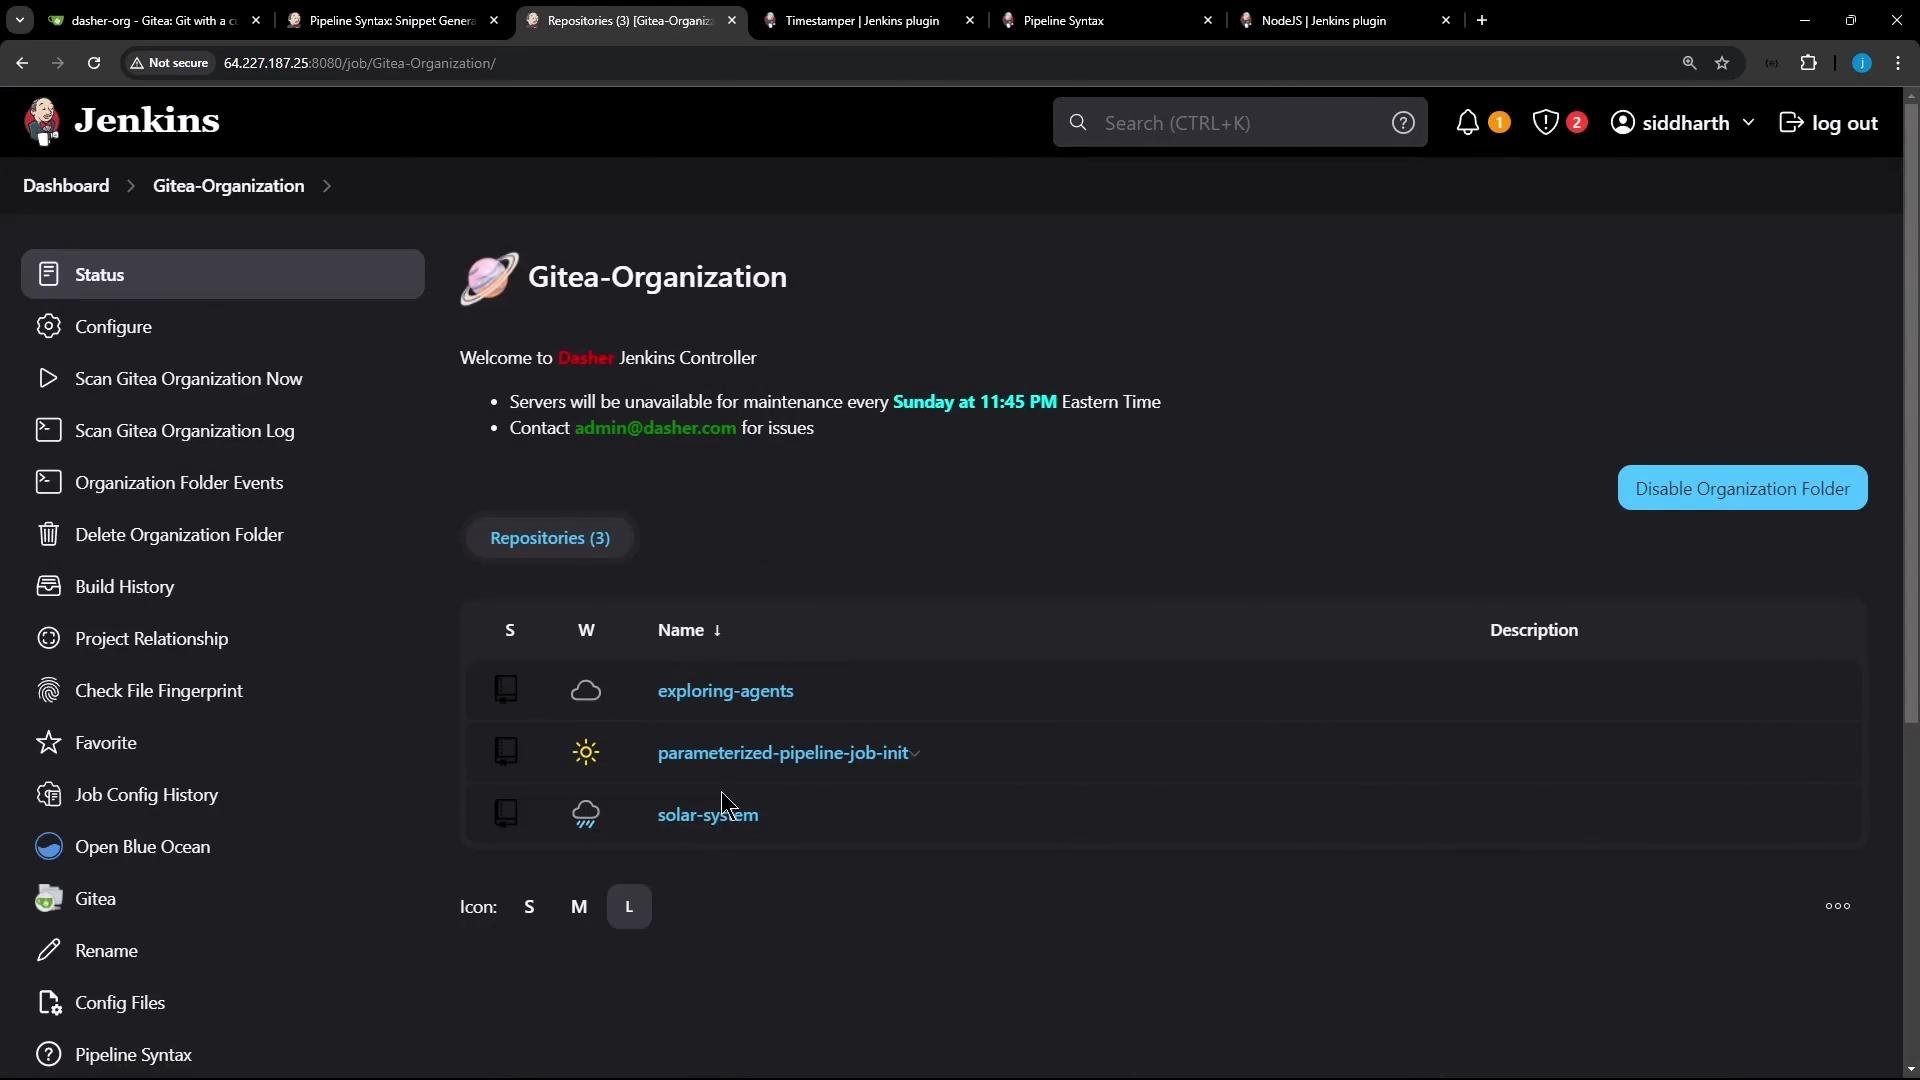The width and height of the screenshot is (1920, 1080).
Task: Open the Status sidebar item
Action: [x=223, y=274]
